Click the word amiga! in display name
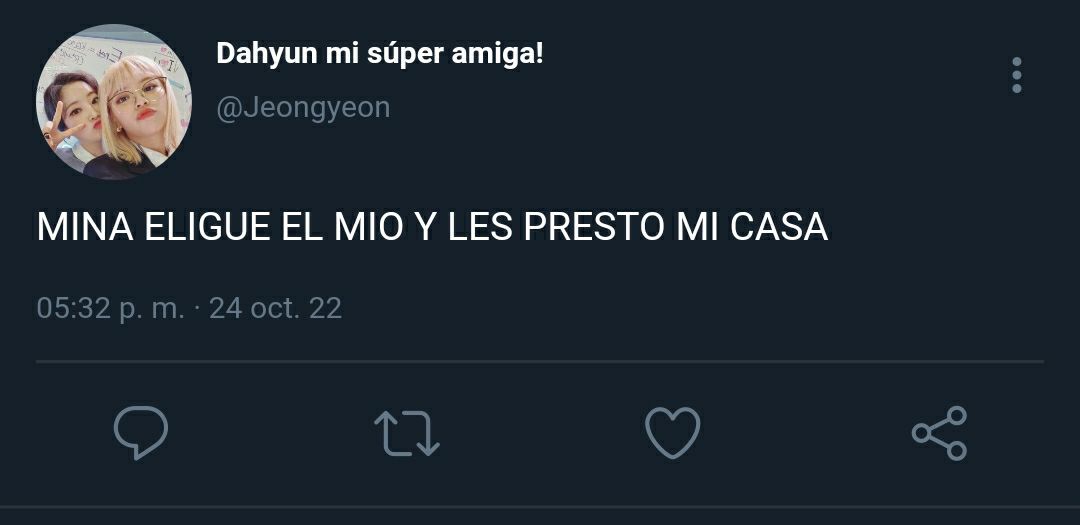Image resolution: width=1080 pixels, height=525 pixels. click(x=497, y=54)
